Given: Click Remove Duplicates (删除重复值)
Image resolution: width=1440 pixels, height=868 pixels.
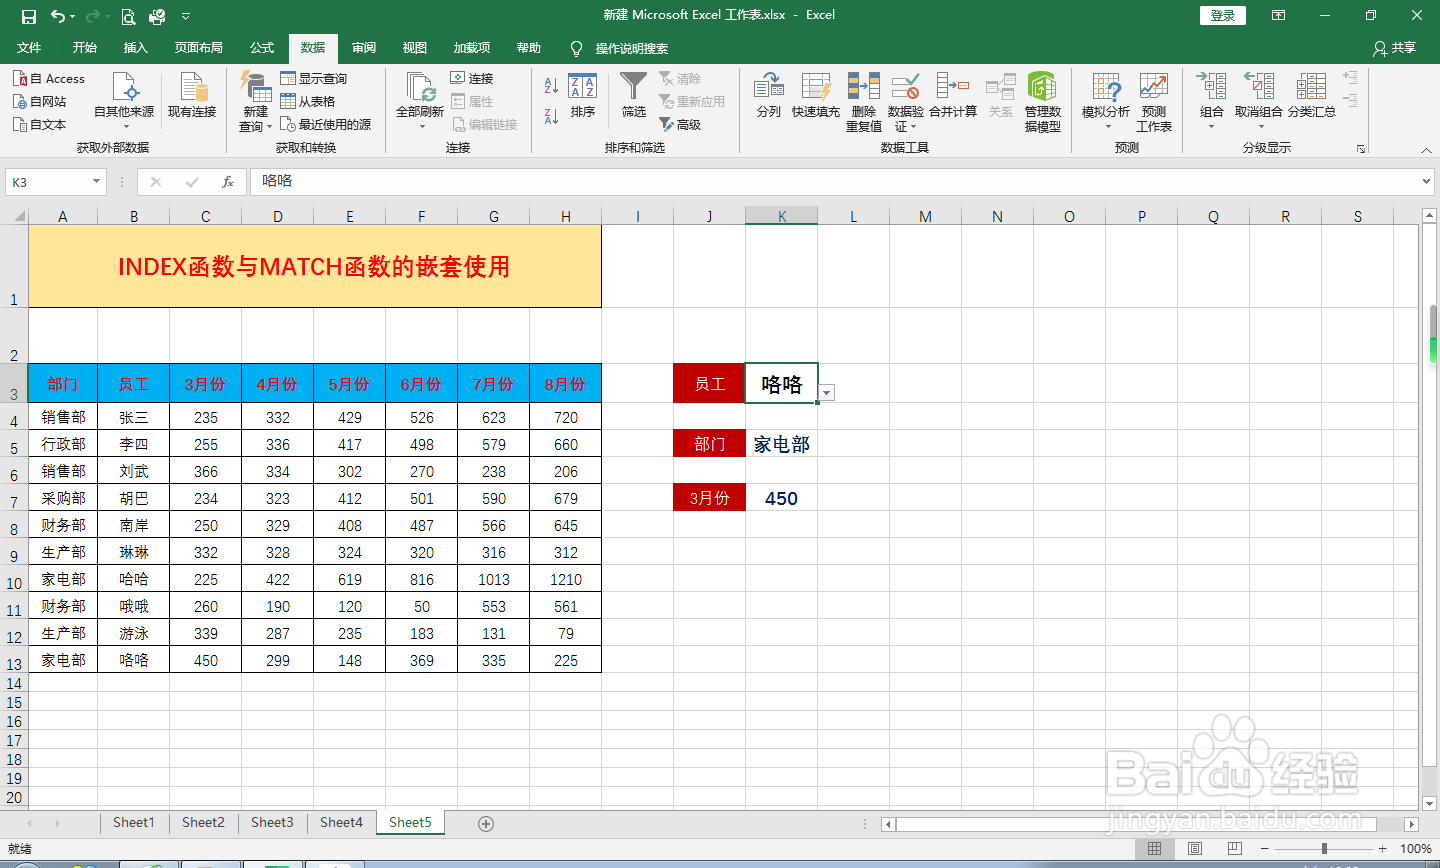Looking at the screenshot, I should coord(864,102).
